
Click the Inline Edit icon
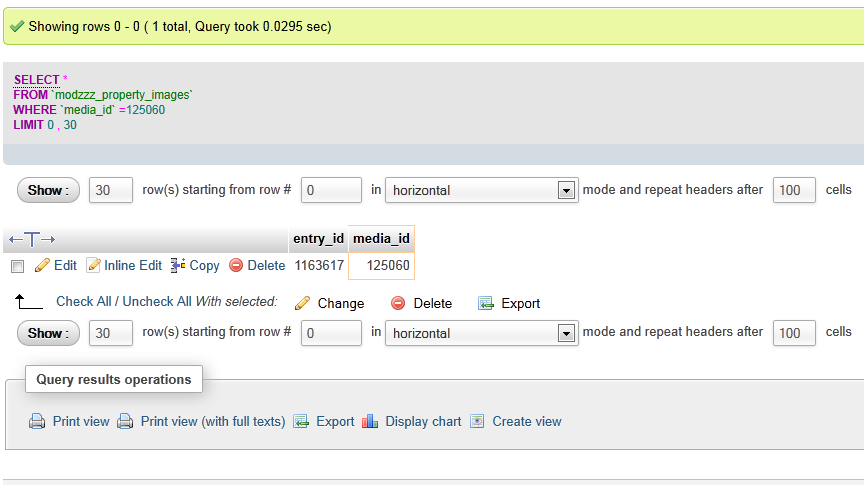point(94,266)
